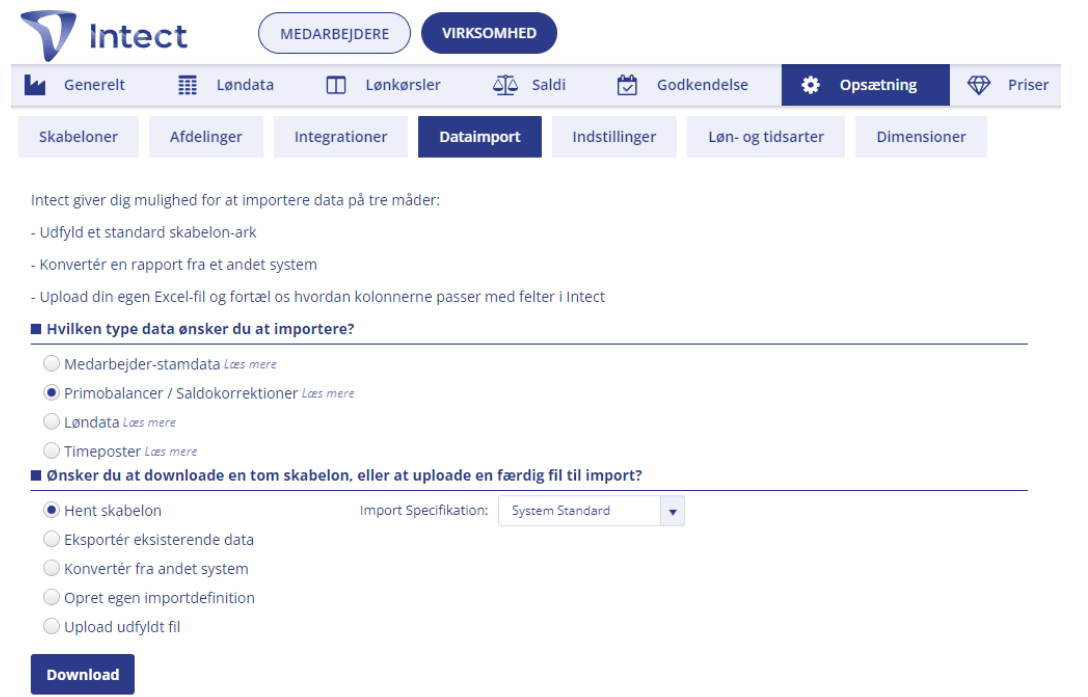This screenshot has height=697, width=1088.
Task: Select Primobalancer / Saldokorrektioner radio button
Action: pos(51,392)
